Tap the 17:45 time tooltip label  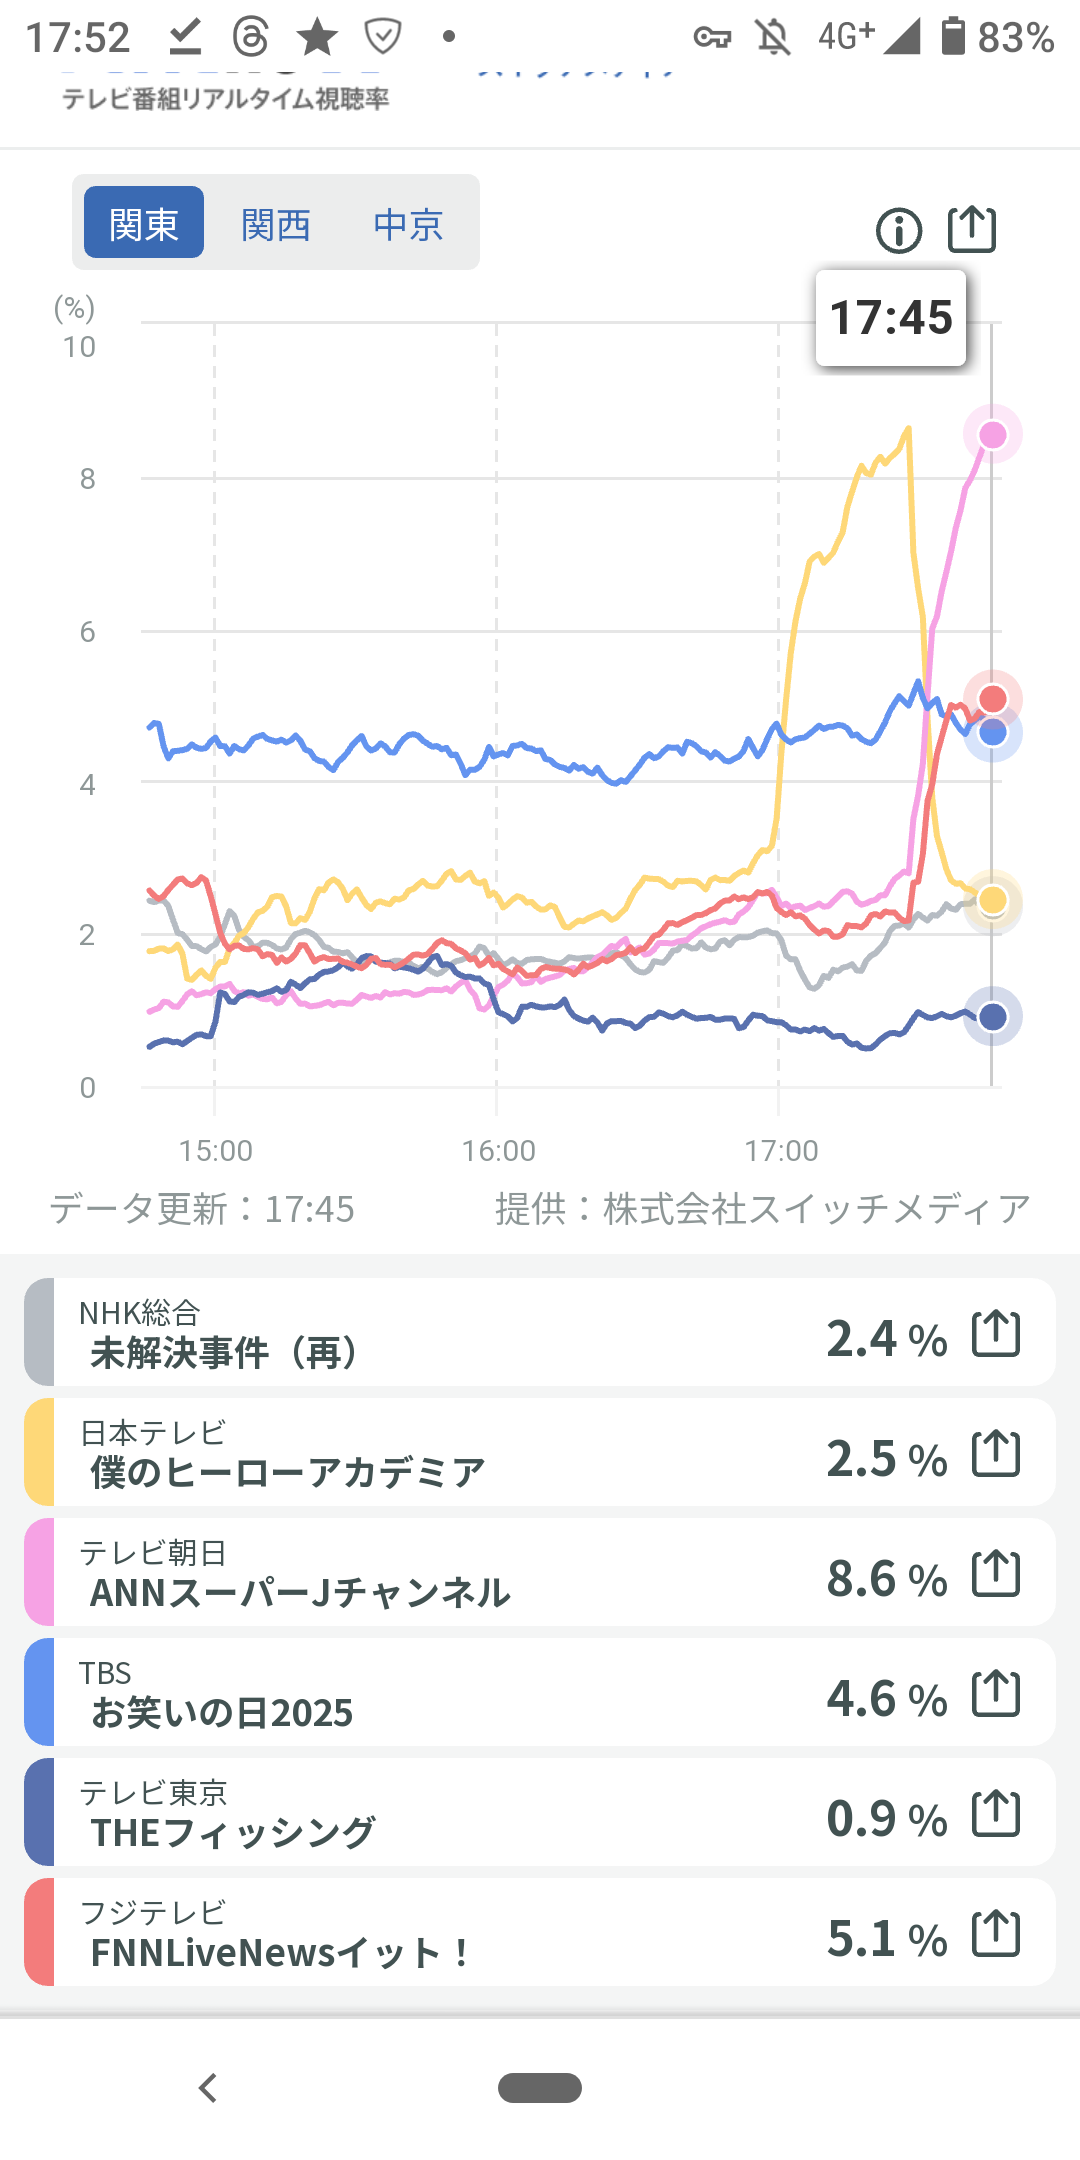(x=891, y=318)
